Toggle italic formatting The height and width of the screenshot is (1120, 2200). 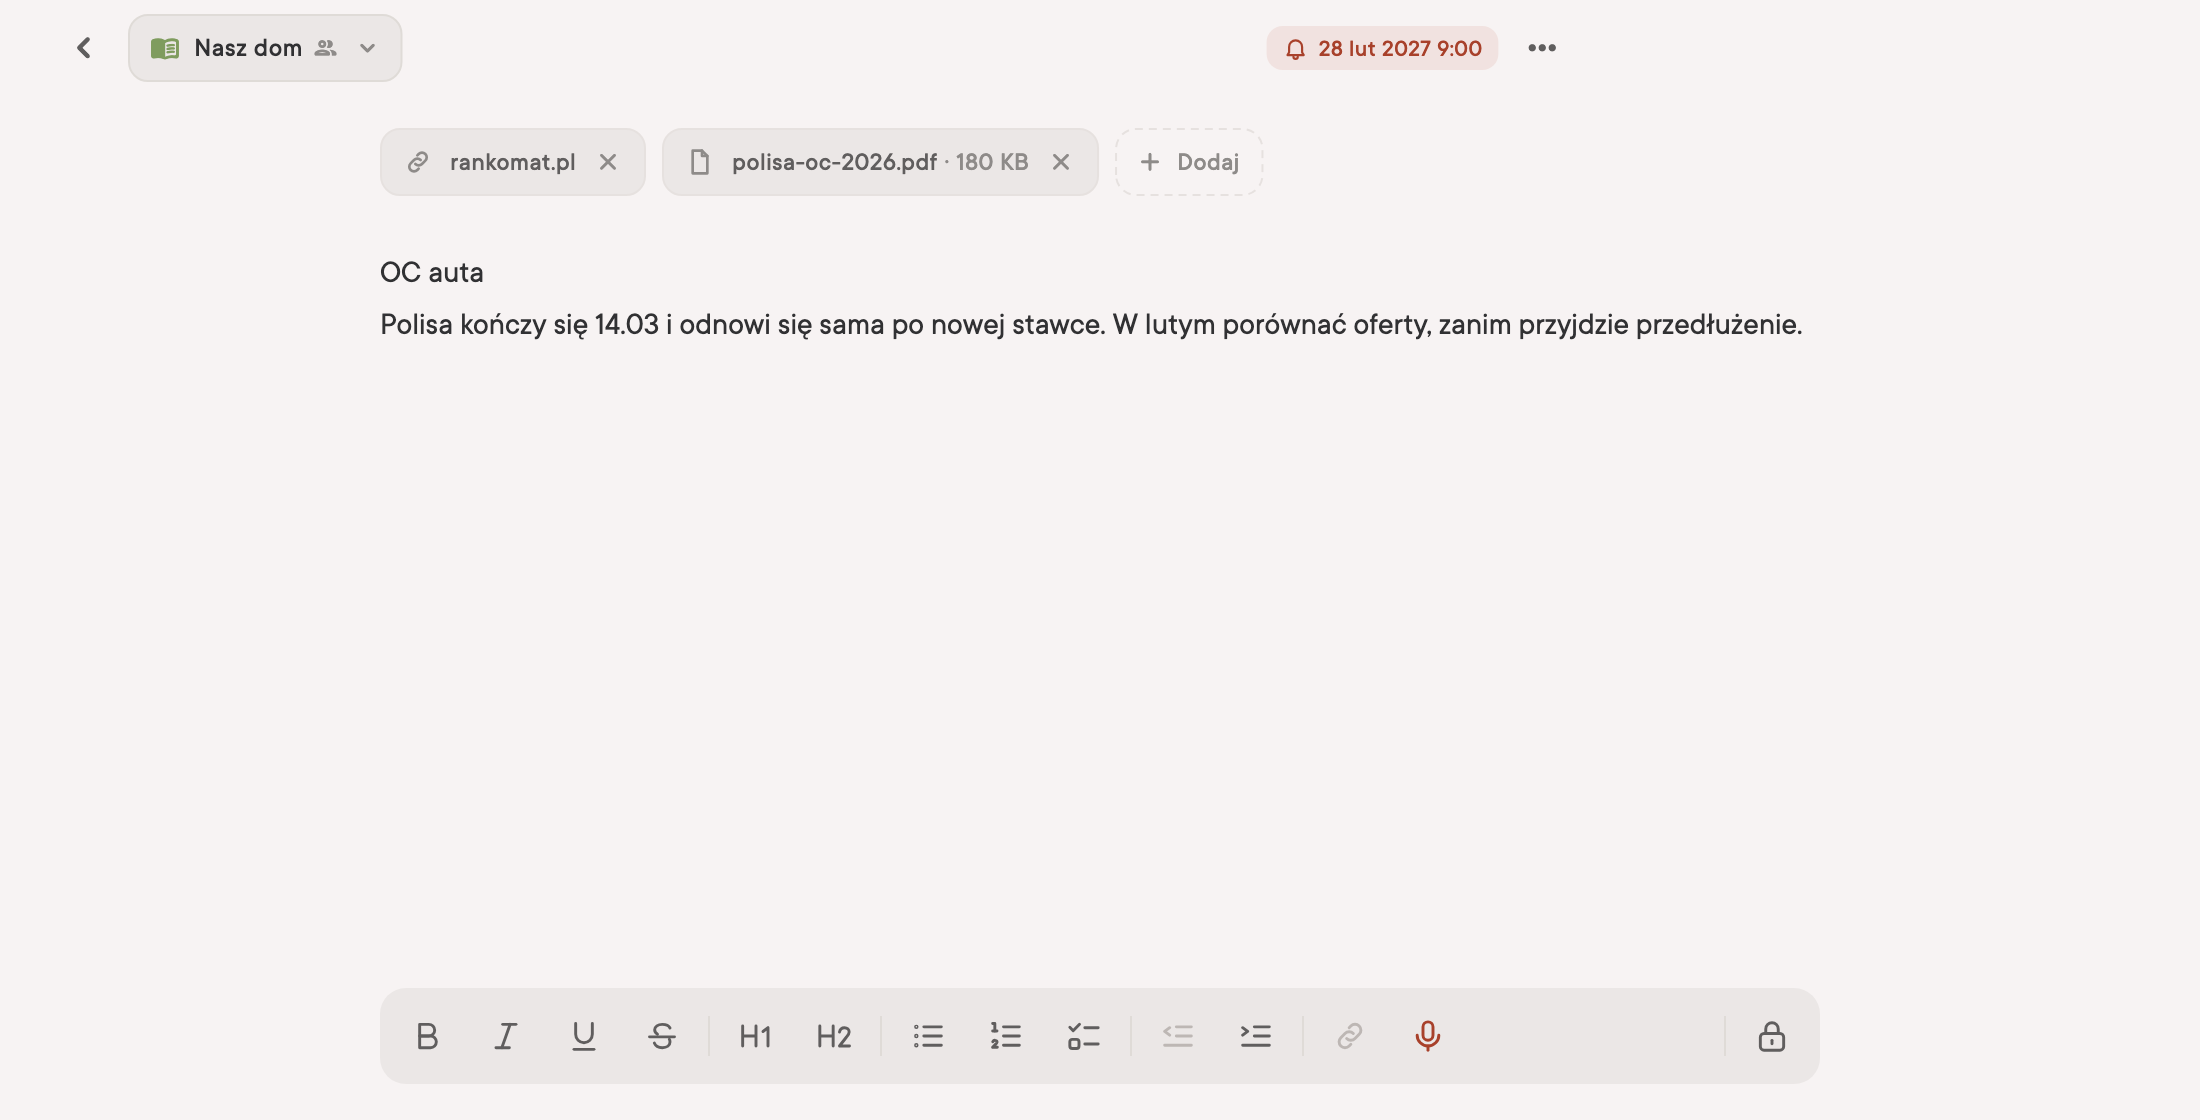pos(506,1036)
